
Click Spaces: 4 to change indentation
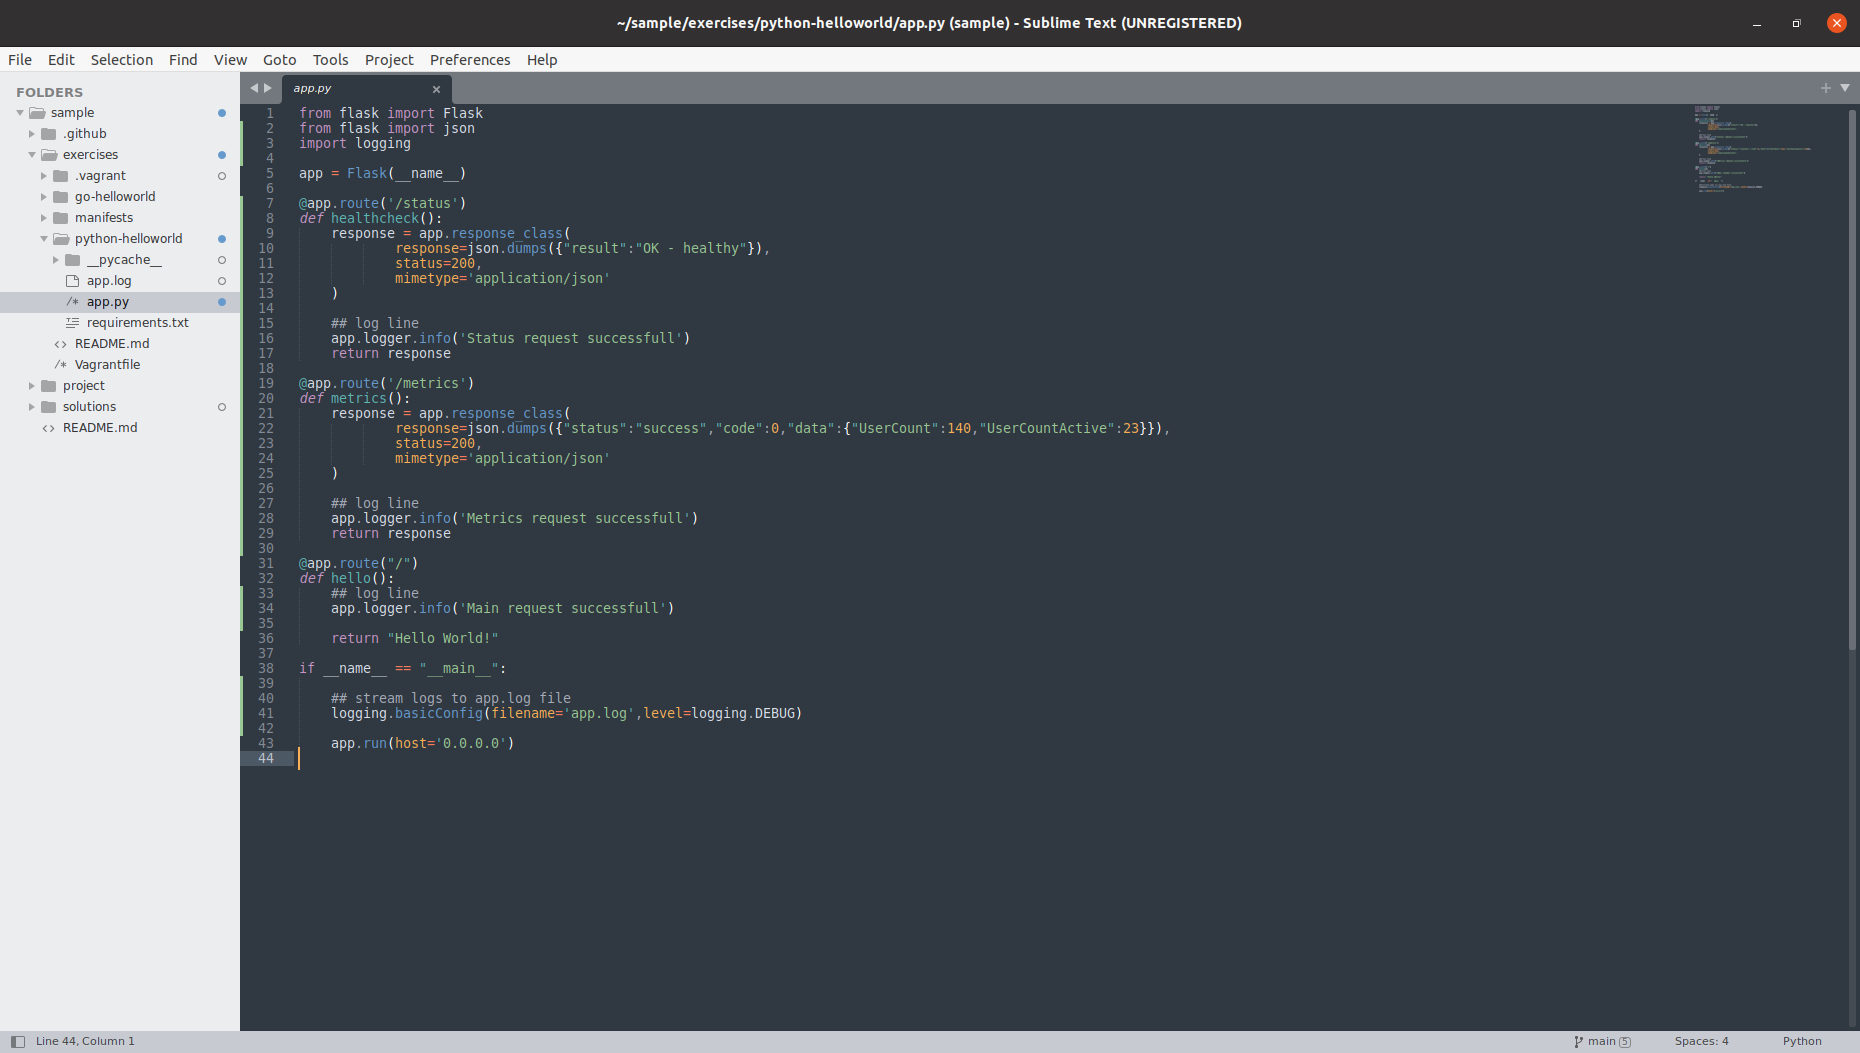tap(1701, 1041)
